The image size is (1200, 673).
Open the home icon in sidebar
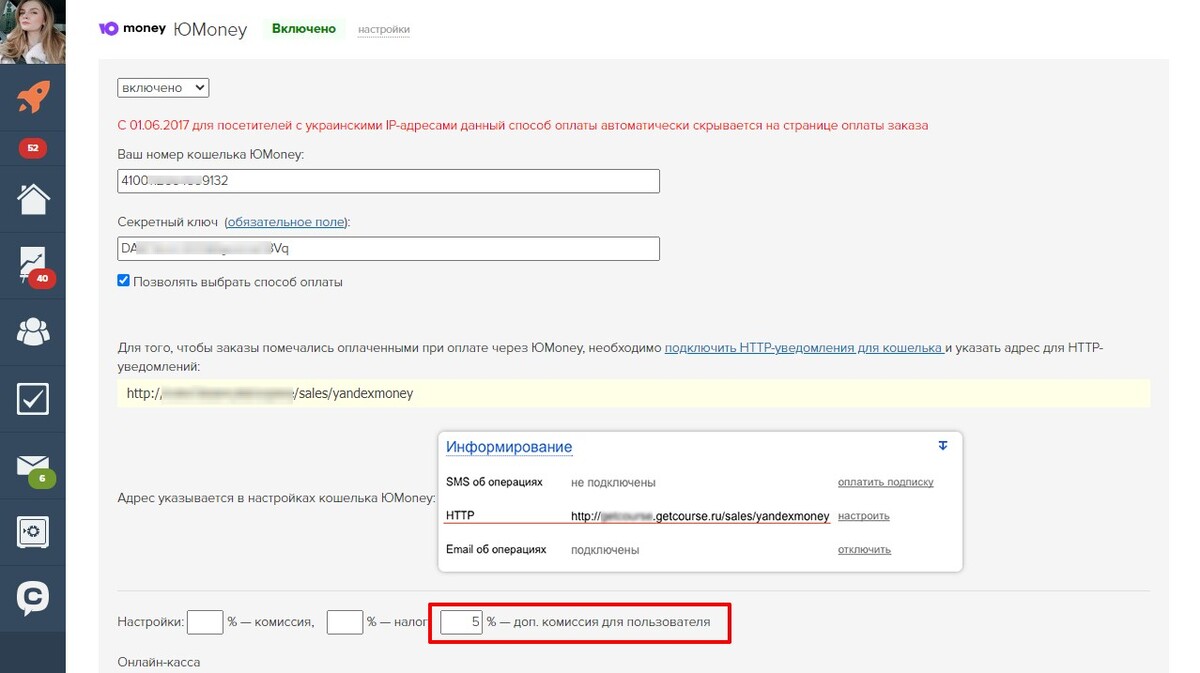pyautogui.click(x=33, y=198)
